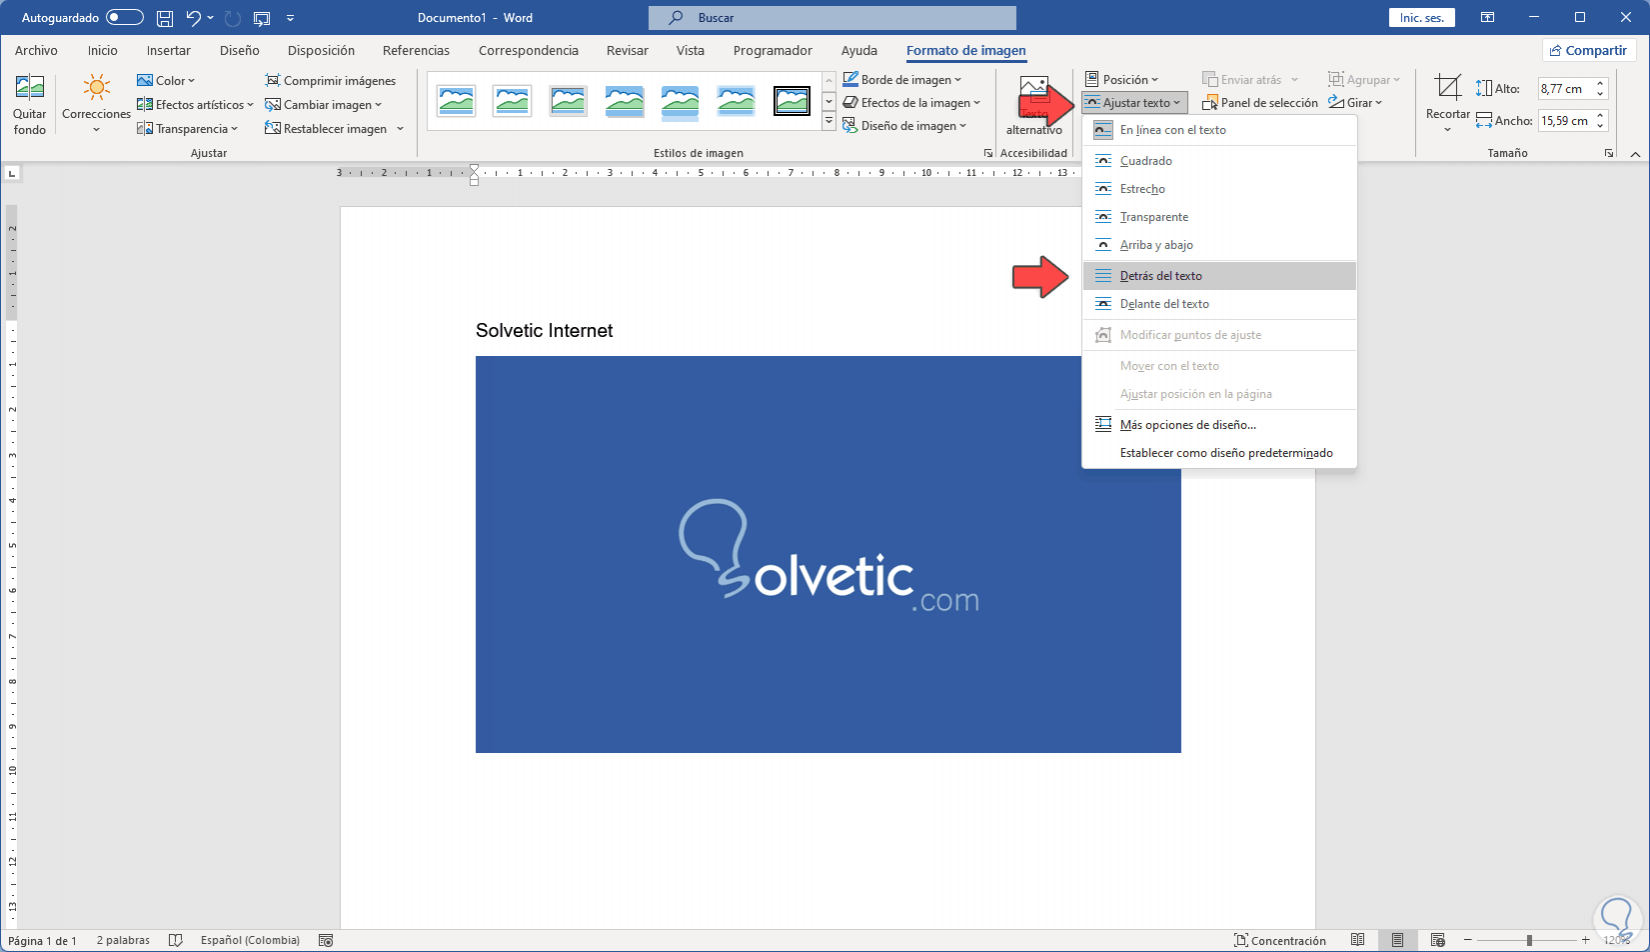This screenshot has width=1650, height=952.
Task: Collapse the ribbon with the chevron
Action: click(1635, 154)
